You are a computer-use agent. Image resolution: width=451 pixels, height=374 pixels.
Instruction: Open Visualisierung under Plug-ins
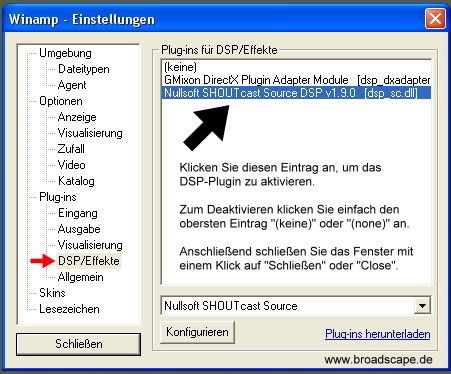(x=90, y=245)
